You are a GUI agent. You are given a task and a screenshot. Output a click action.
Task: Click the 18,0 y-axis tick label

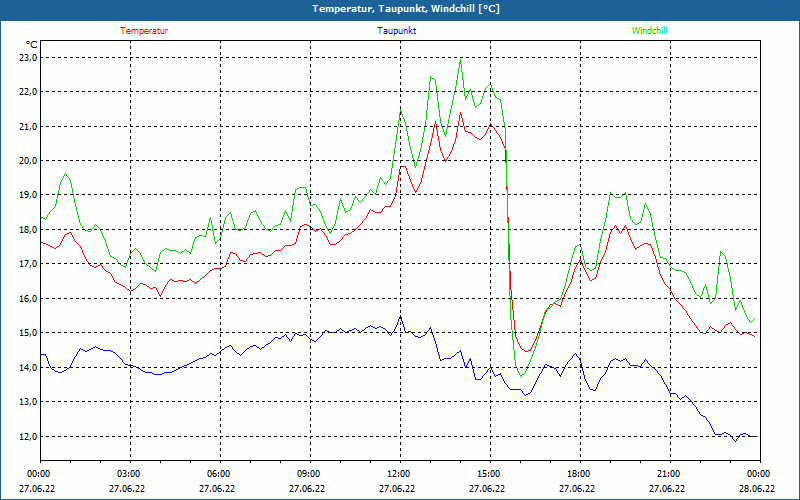pyautogui.click(x=28, y=229)
